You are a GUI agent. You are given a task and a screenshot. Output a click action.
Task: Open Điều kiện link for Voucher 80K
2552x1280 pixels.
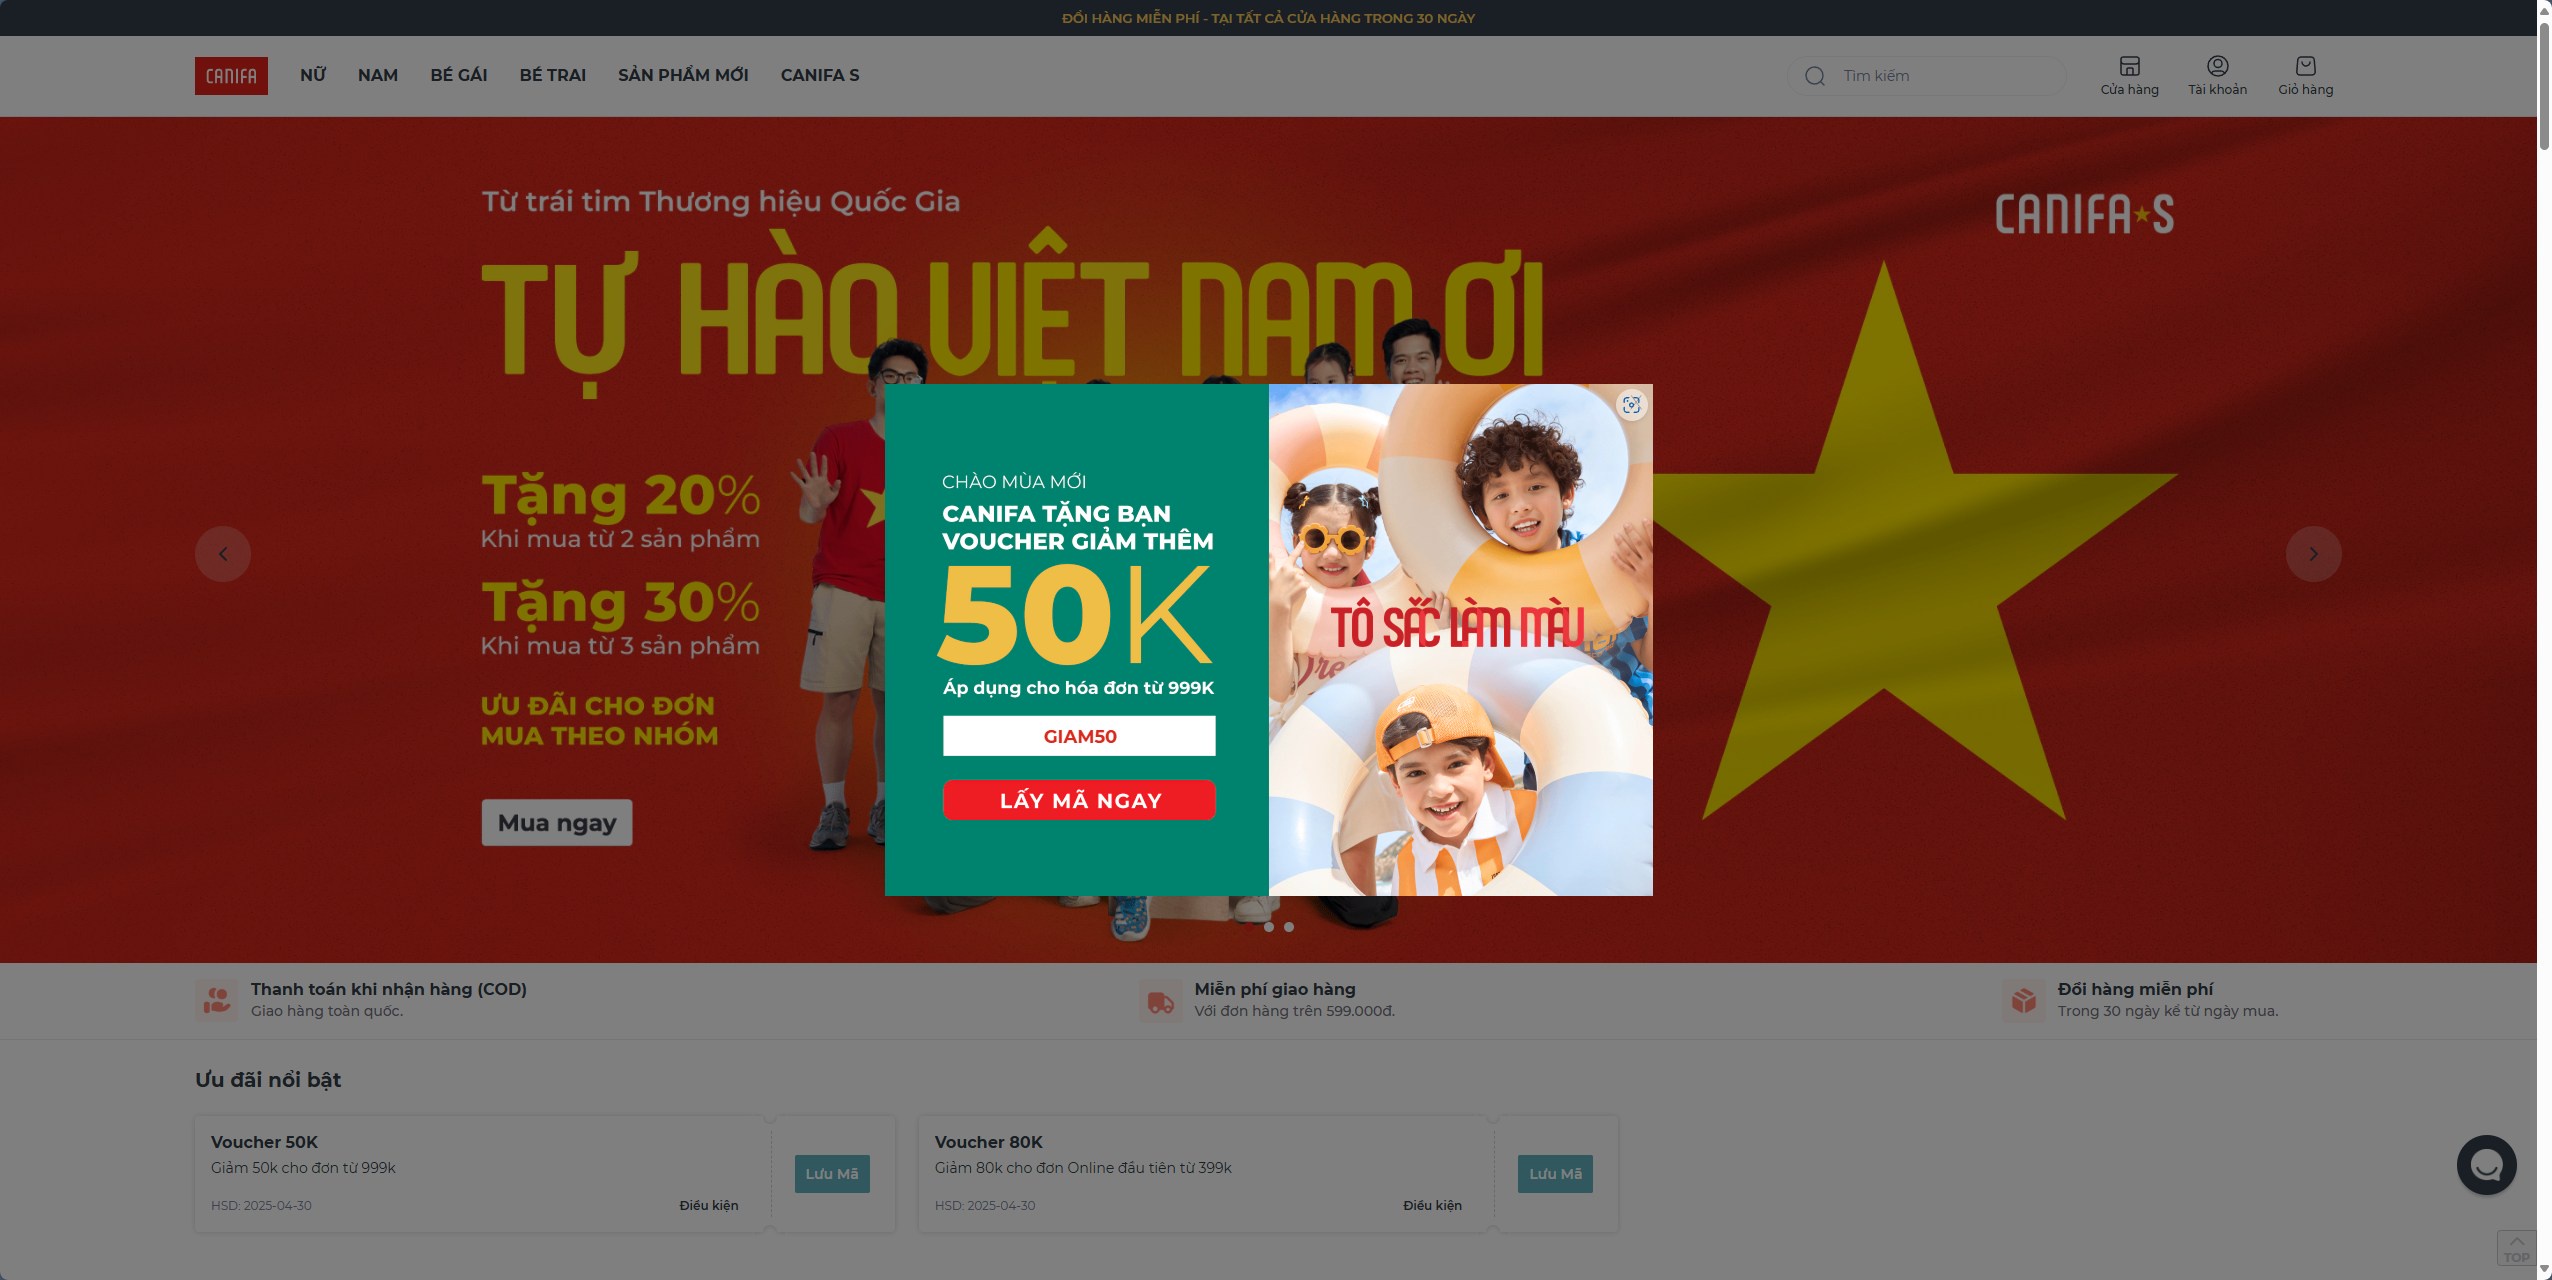(x=1432, y=1206)
